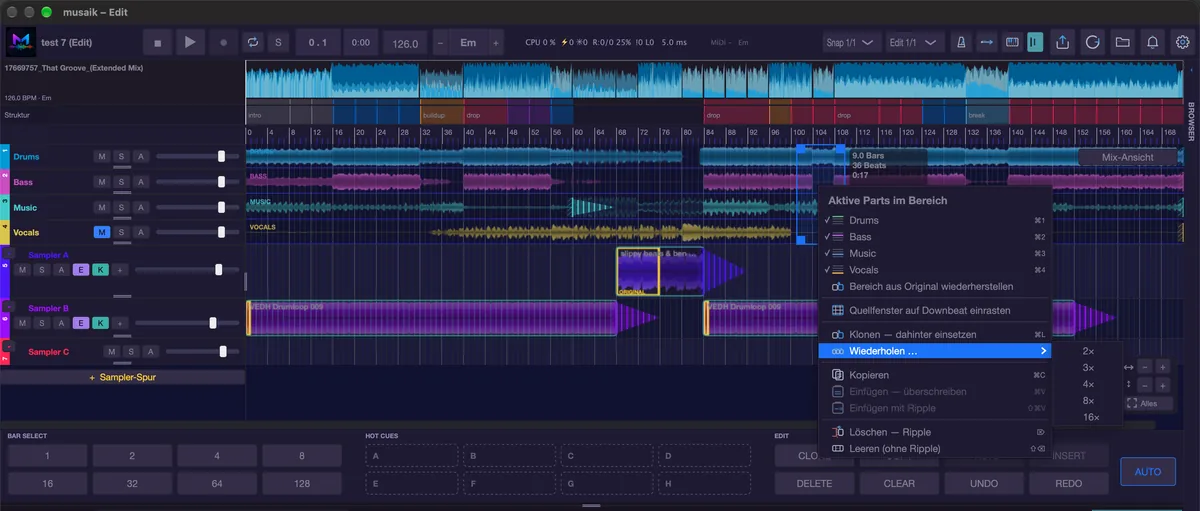The image size is (1200, 511).
Task: Choose Leeren (ohne Ripple)
Action: click(934, 449)
